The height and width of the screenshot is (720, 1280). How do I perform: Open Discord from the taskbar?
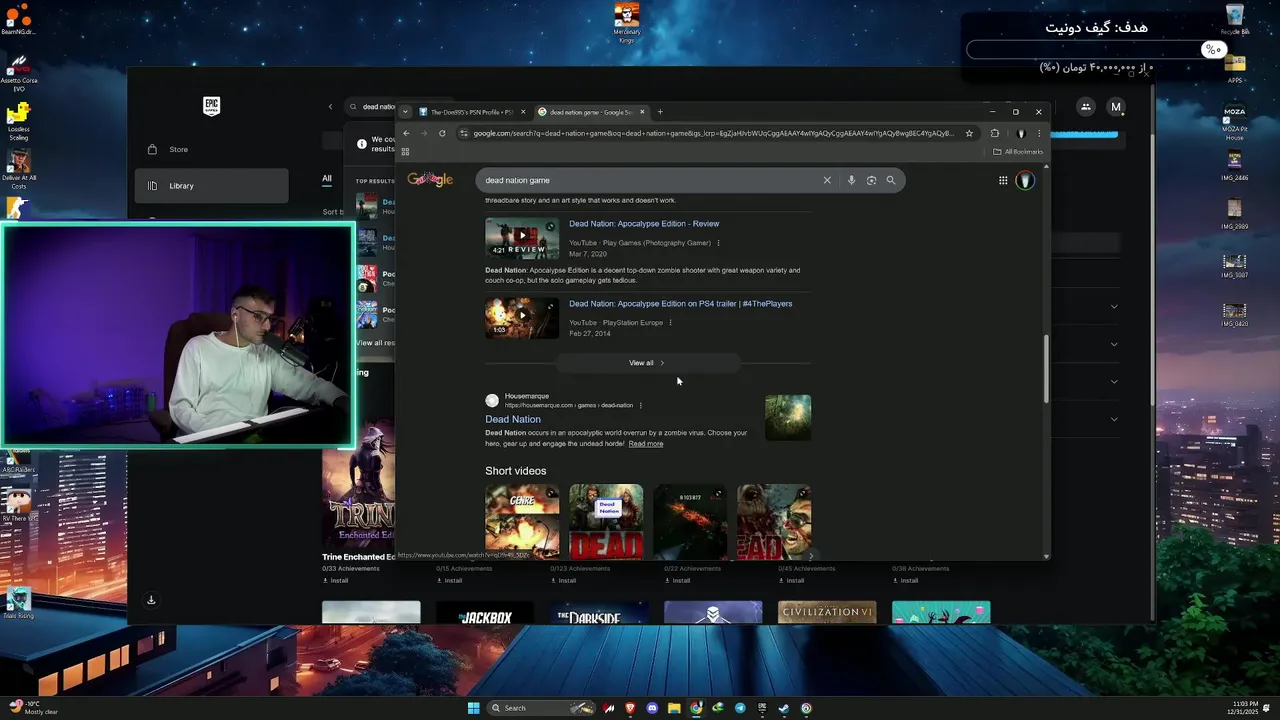tap(652, 708)
